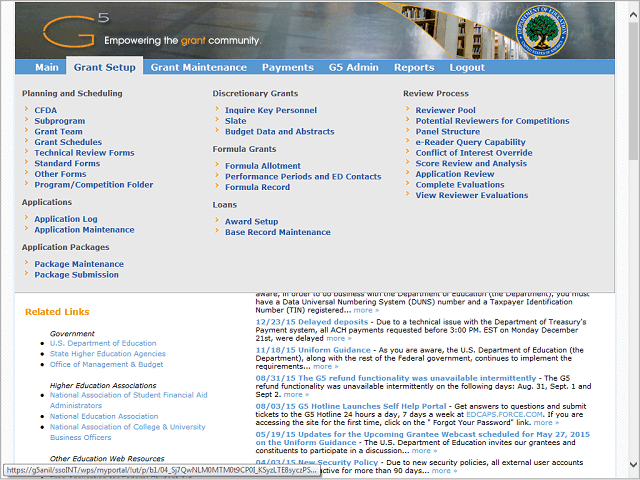Open the 04/03/15 New Security Policy item

317,463
